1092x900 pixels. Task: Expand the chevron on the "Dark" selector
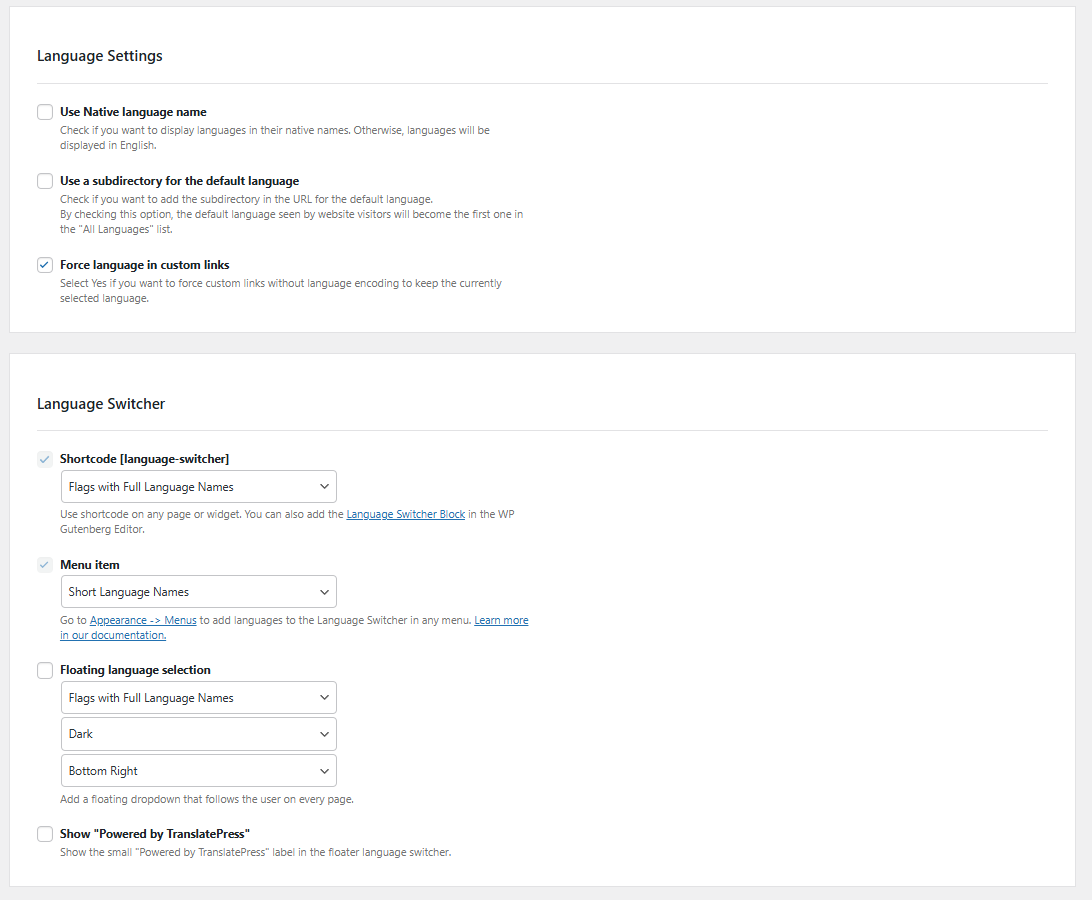(x=324, y=733)
